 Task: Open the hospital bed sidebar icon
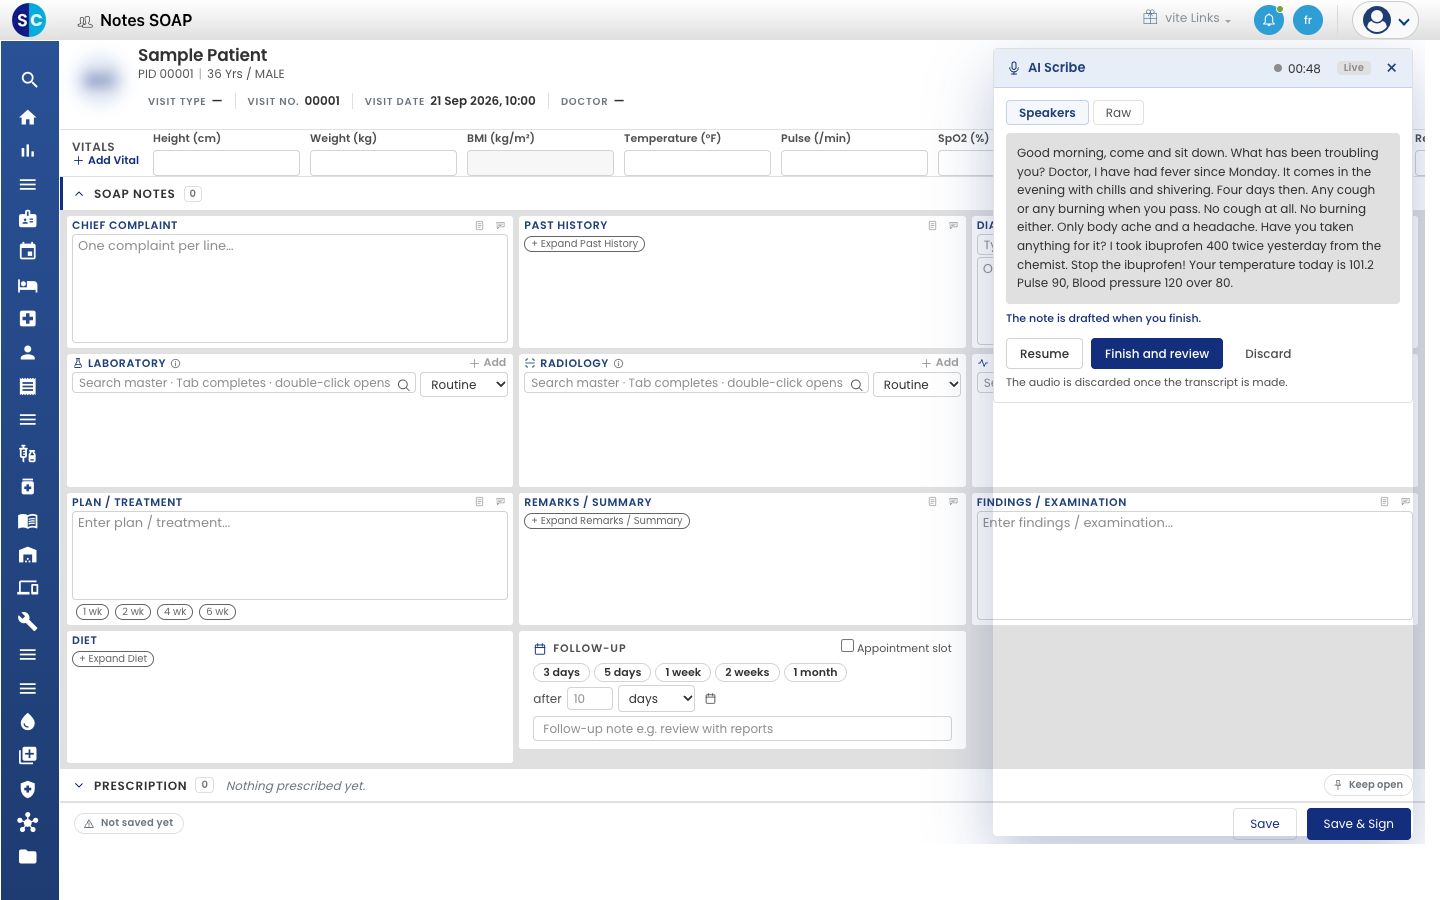pyautogui.click(x=28, y=285)
